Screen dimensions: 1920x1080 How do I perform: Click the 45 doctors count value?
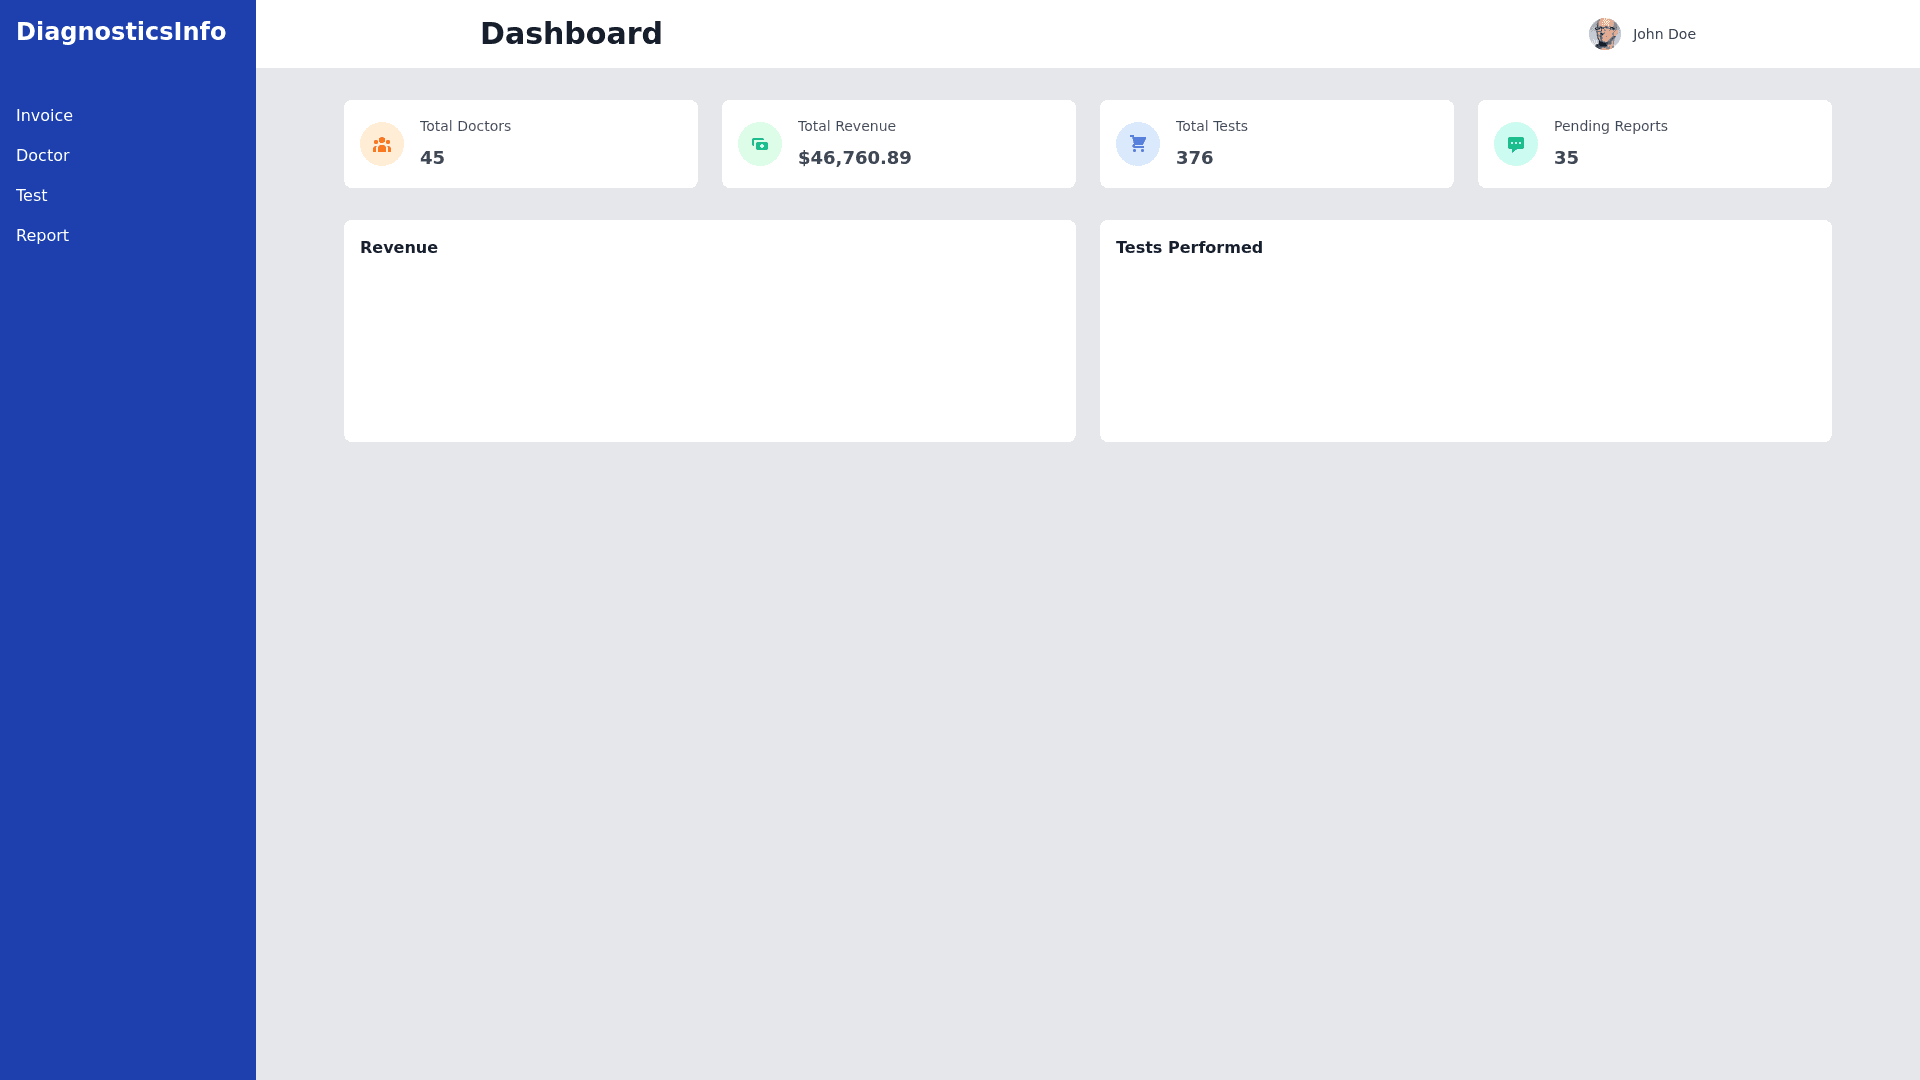tap(432, 158)
